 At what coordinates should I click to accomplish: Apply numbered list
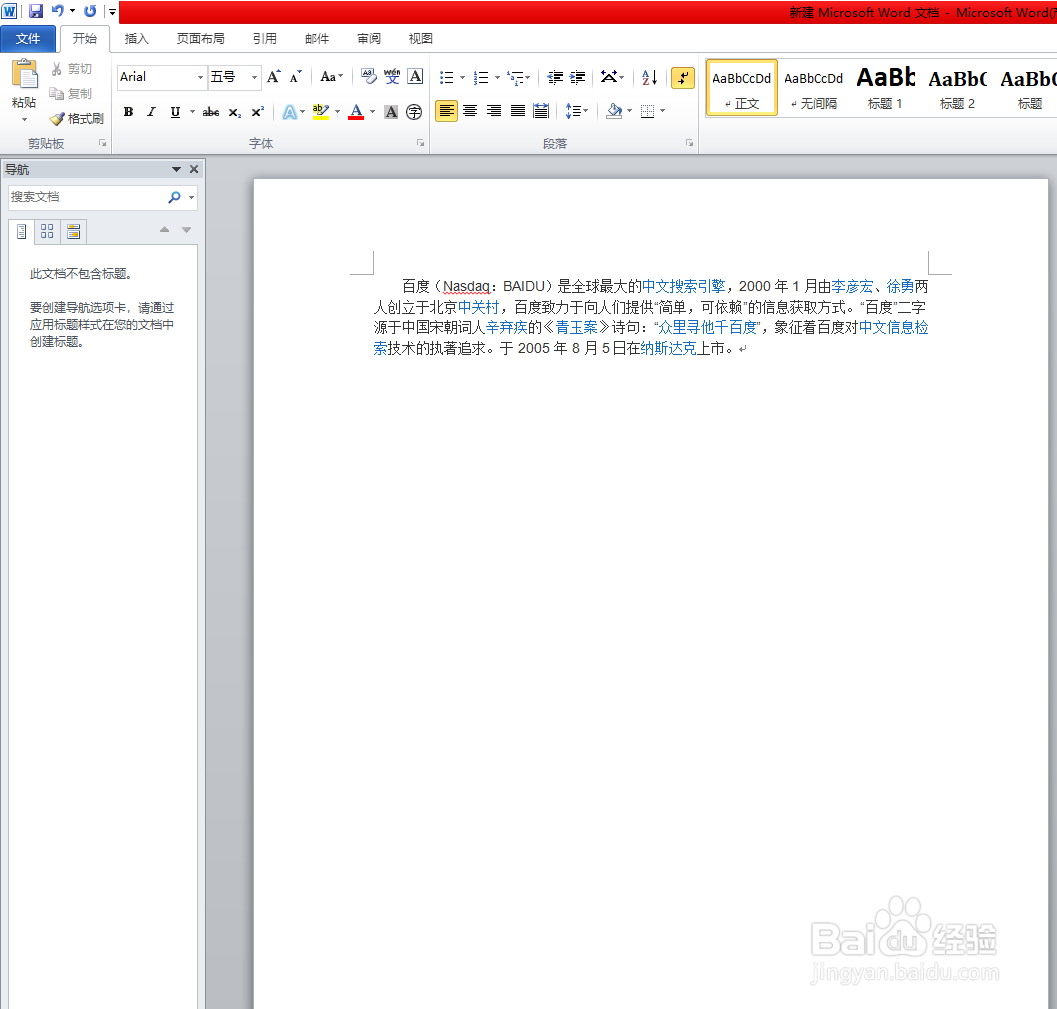481,78
